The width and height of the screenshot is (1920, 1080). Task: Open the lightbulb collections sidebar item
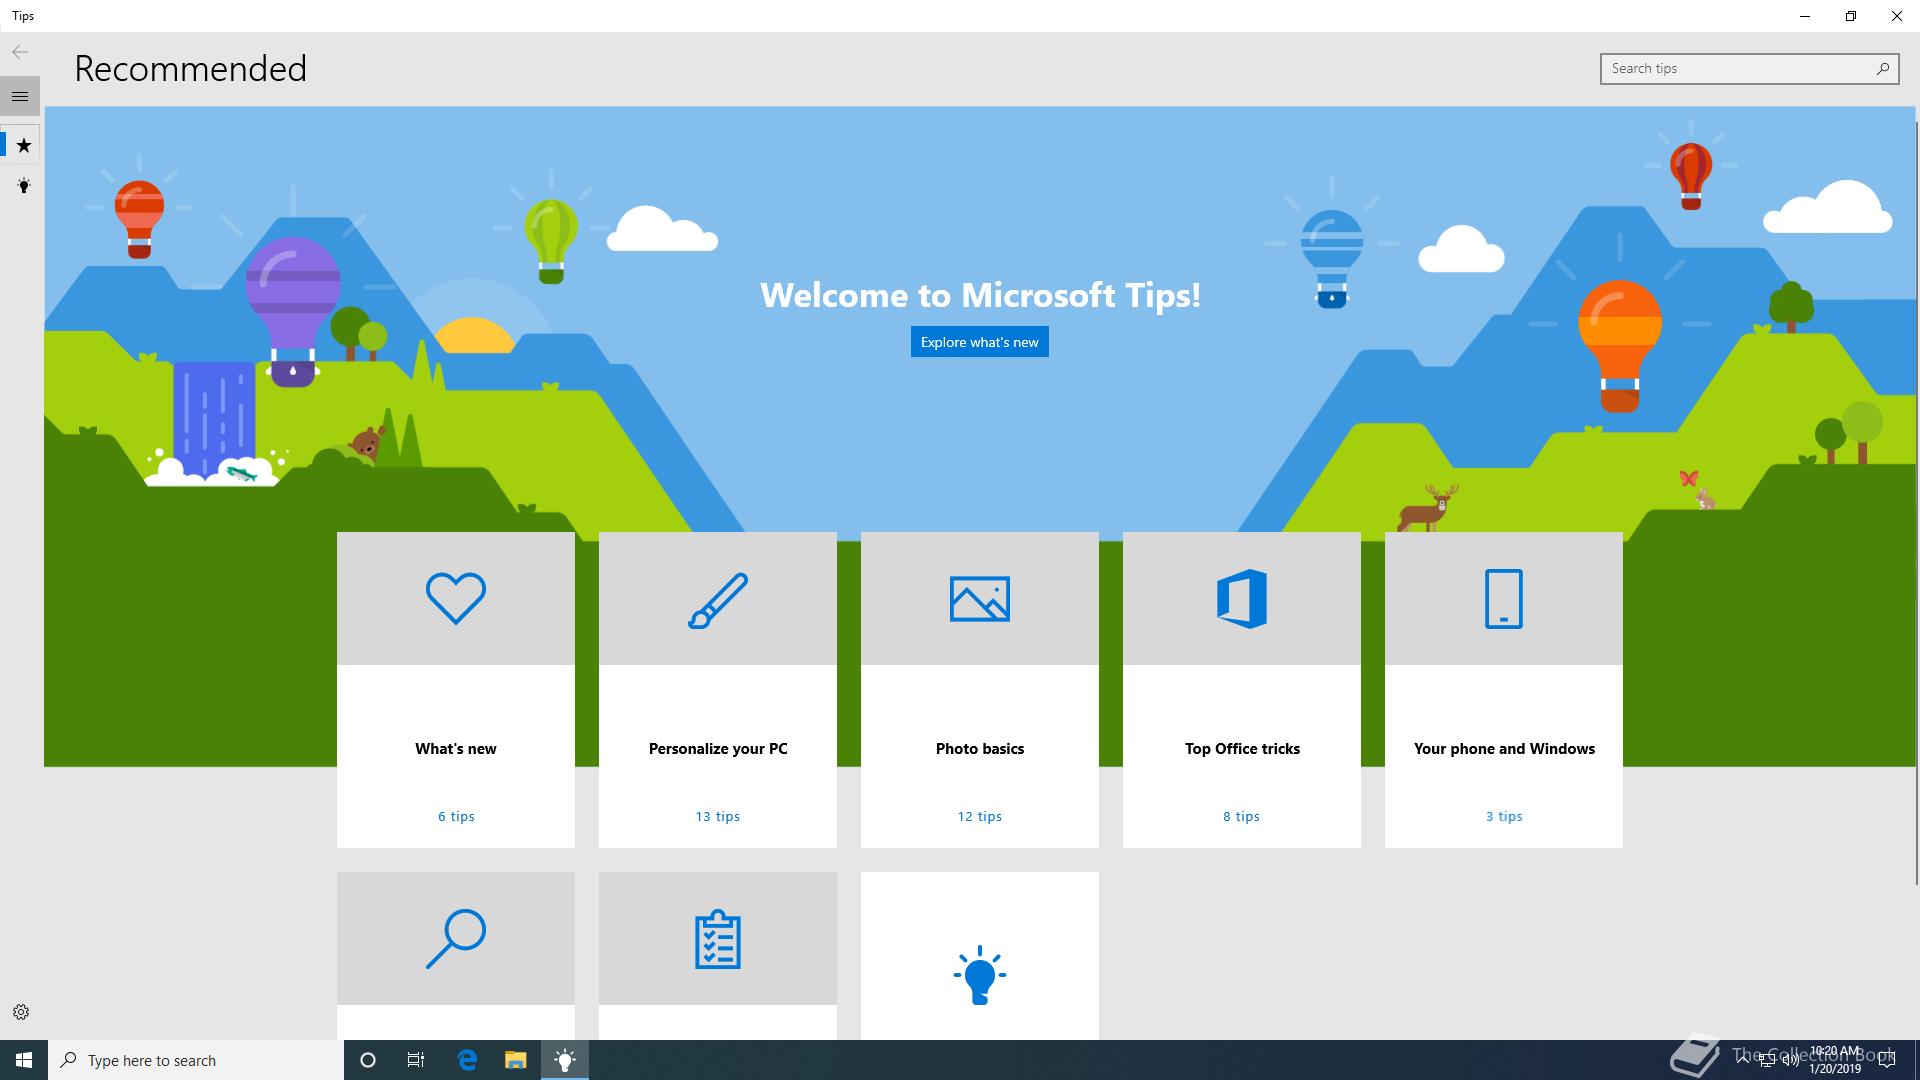(x=24, y=186)
